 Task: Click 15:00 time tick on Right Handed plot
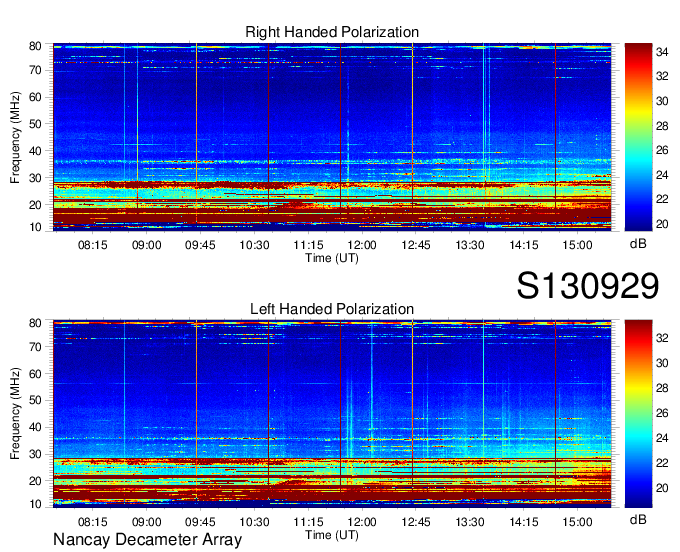point(578,245)
